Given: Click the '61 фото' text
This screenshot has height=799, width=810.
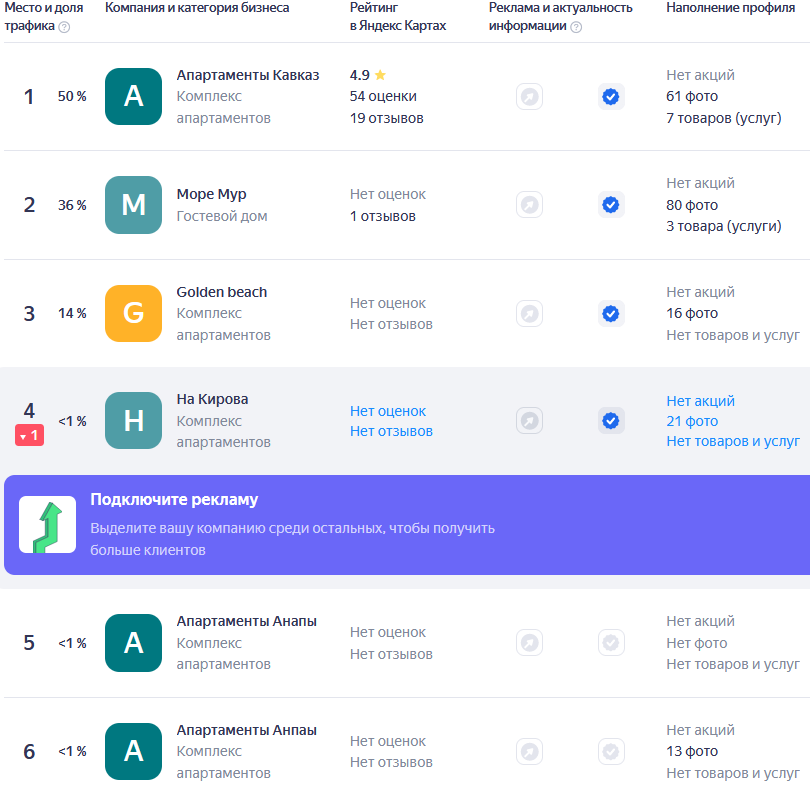Looking at the screenshot, I should click(x=692, y=97).
